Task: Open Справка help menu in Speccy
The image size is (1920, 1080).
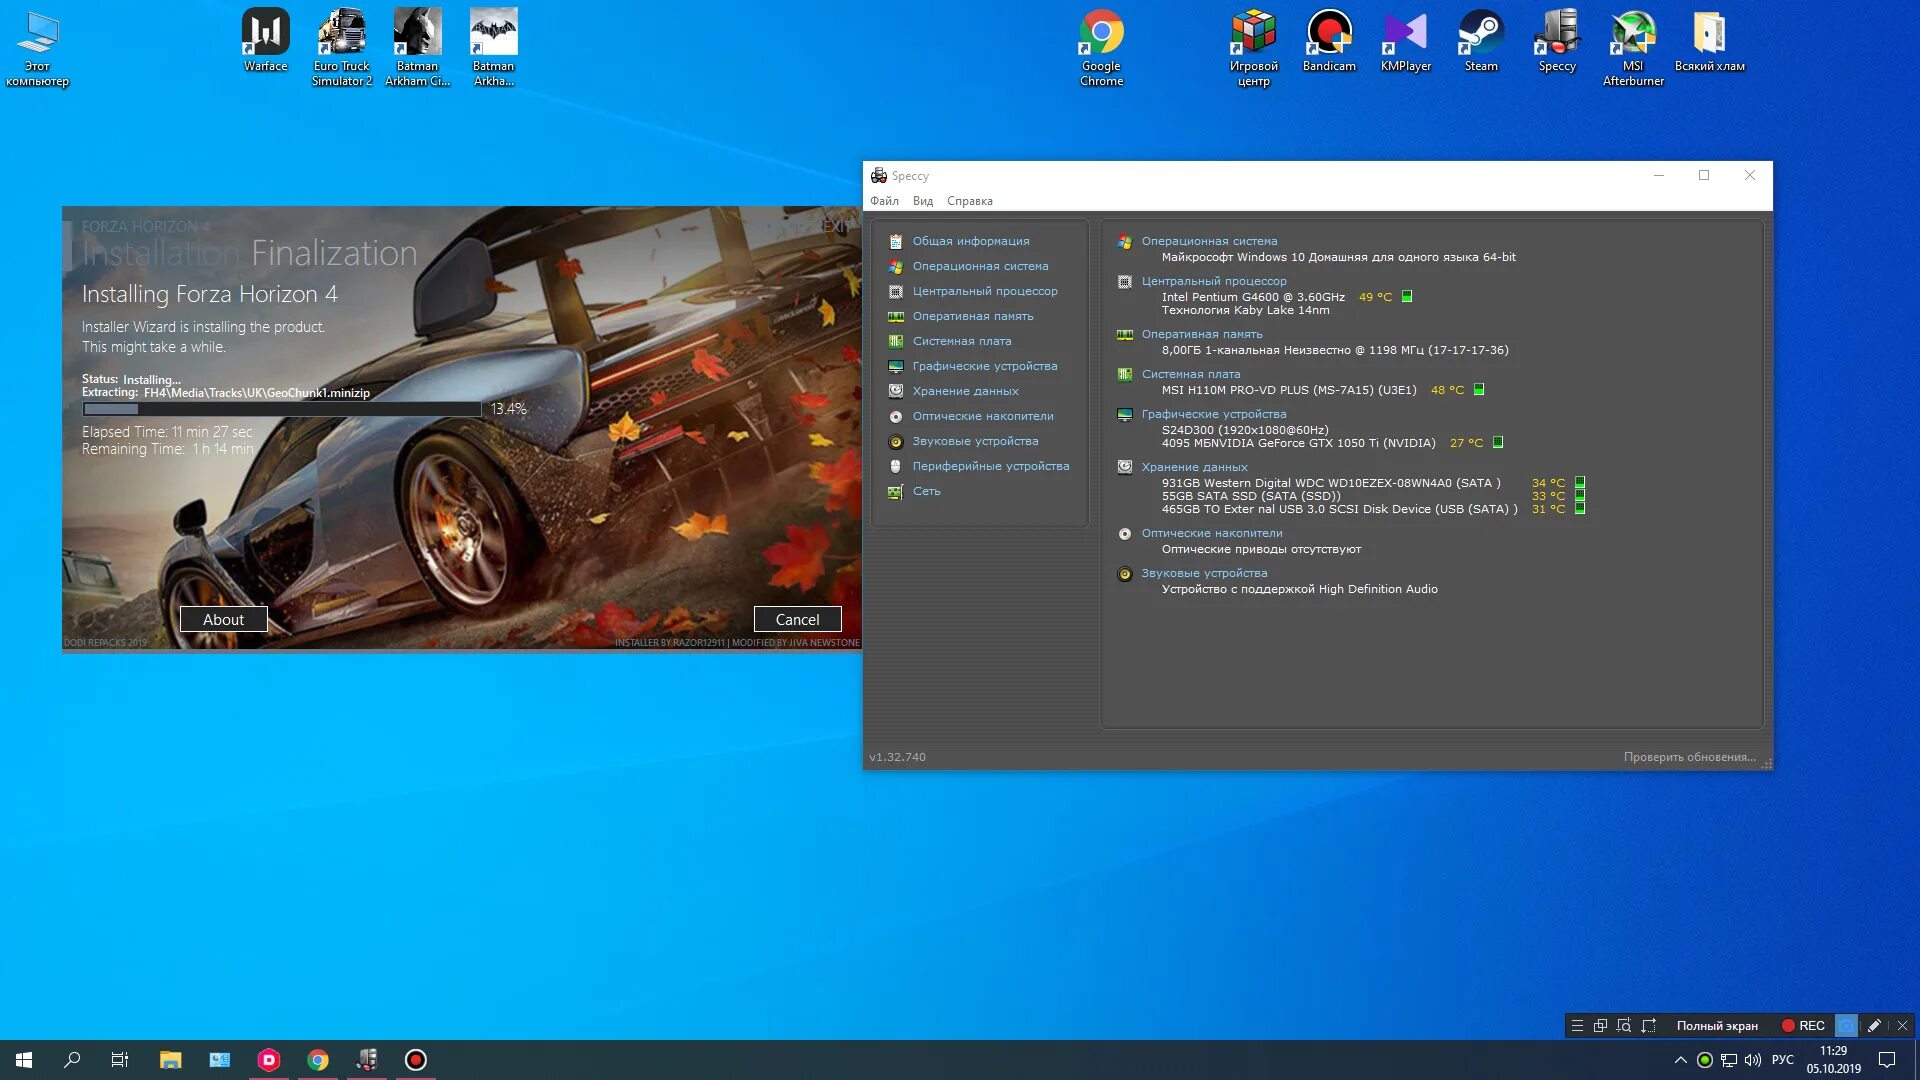Action: pyautogui.click(x=971, y=200)
